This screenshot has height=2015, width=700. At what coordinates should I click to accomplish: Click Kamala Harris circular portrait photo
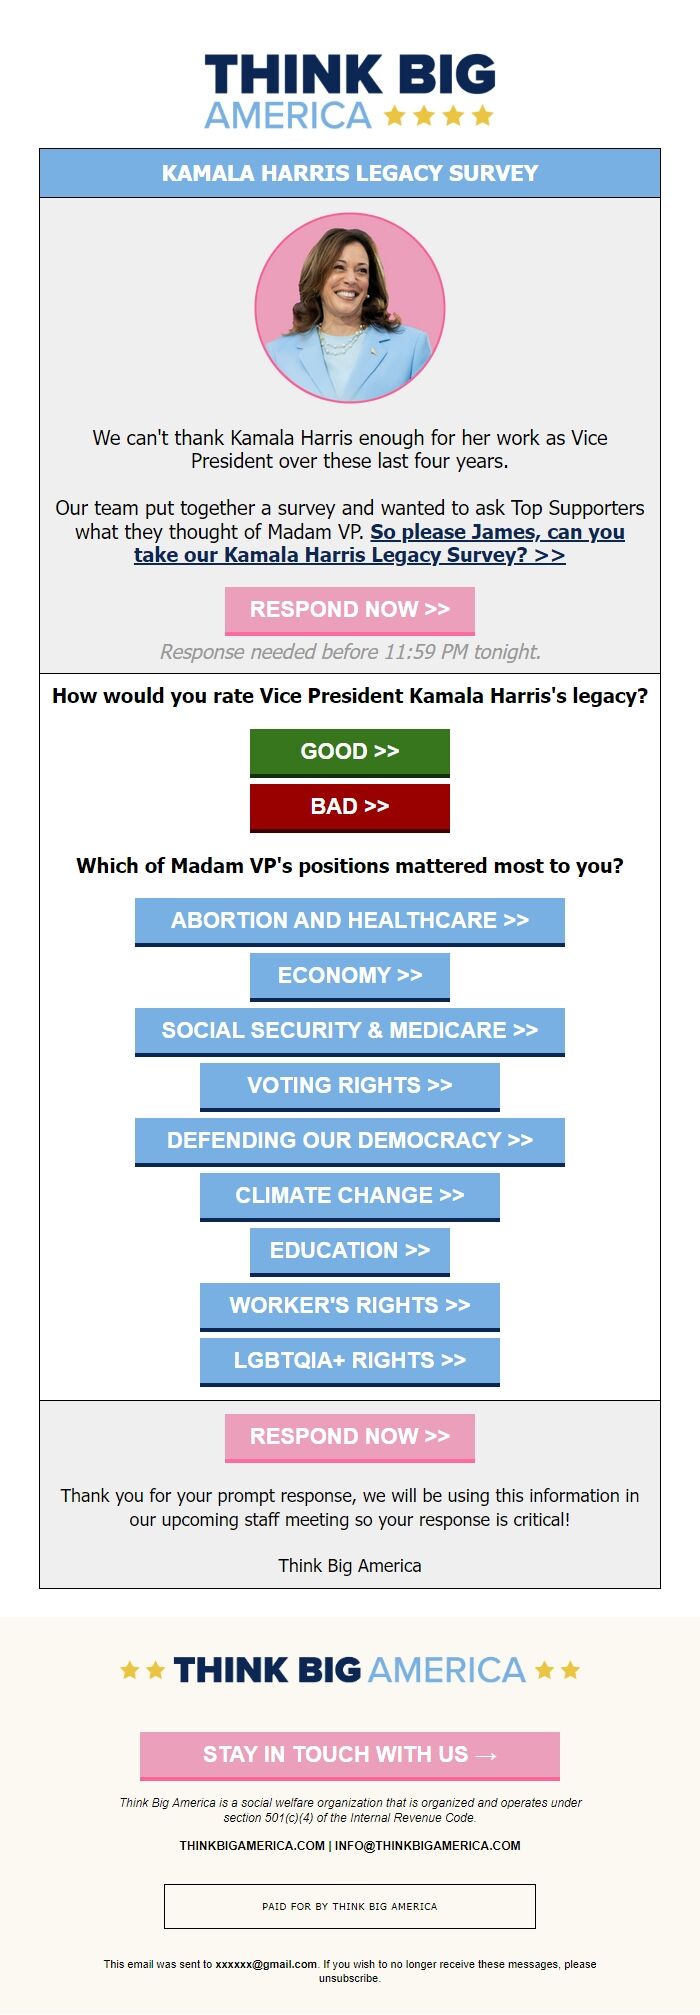coord(350,308)
